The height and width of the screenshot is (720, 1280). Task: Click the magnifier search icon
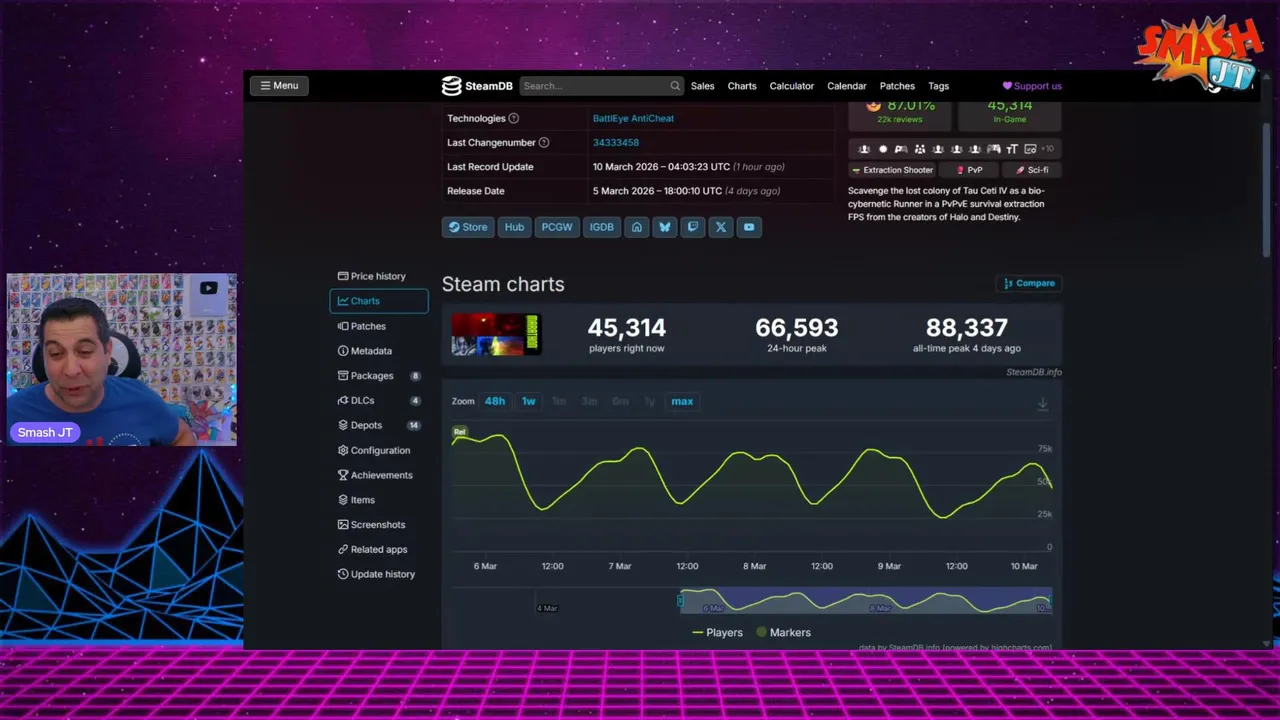[675, 86]
